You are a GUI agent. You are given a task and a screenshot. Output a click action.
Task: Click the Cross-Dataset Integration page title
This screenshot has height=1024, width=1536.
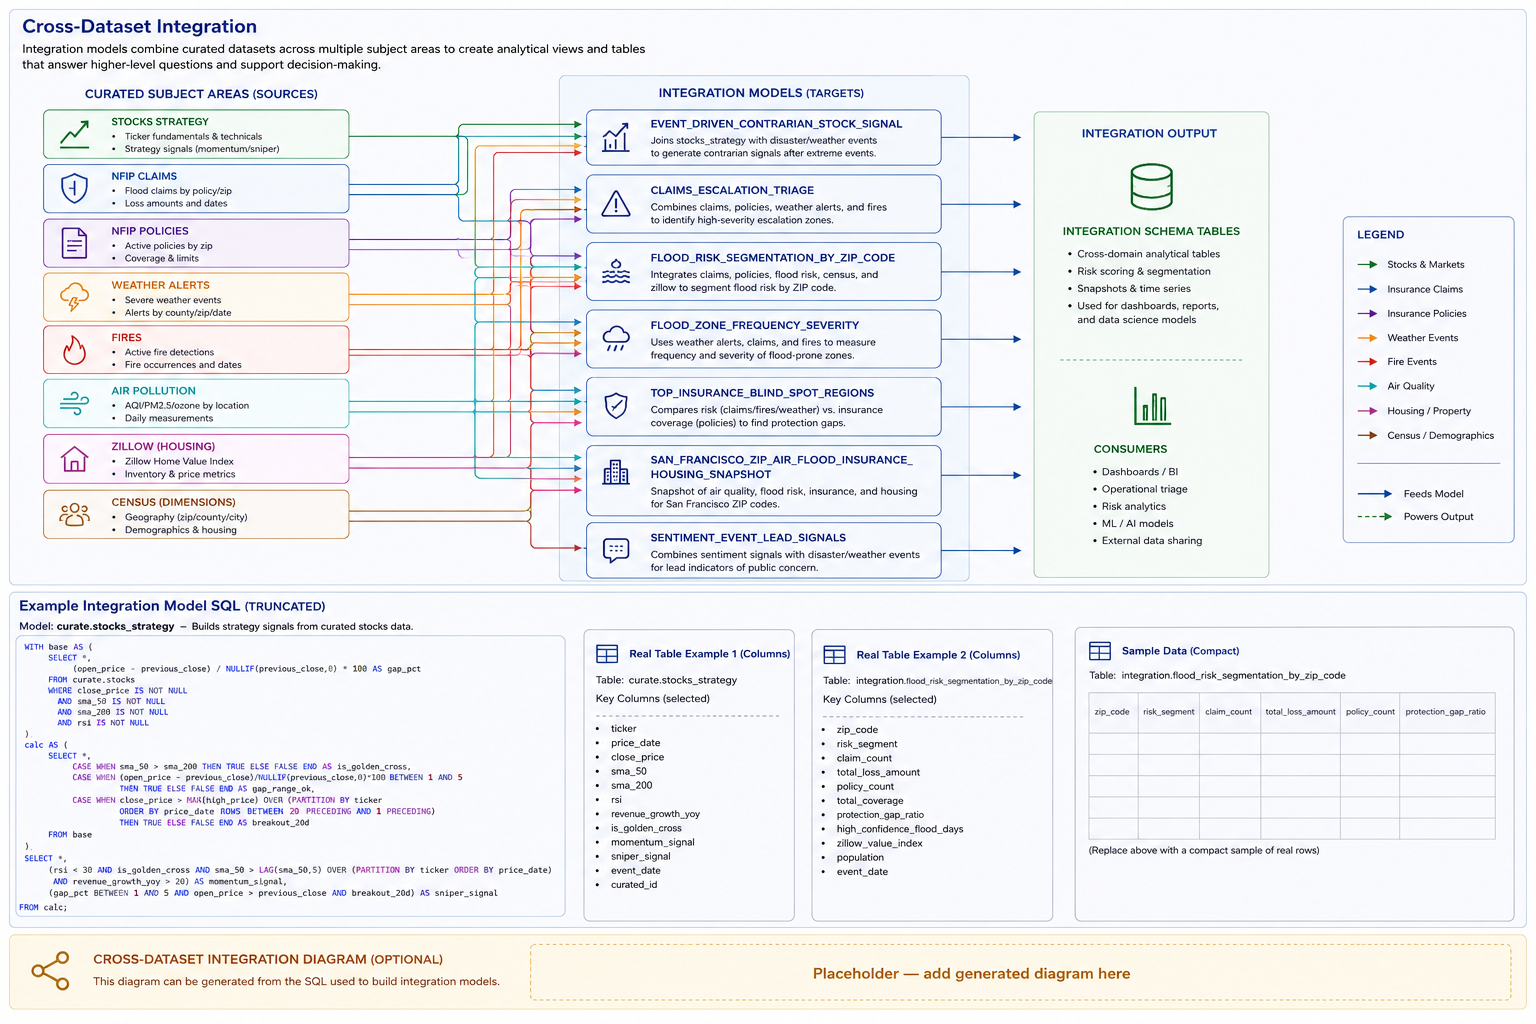(x=140, y=27)
